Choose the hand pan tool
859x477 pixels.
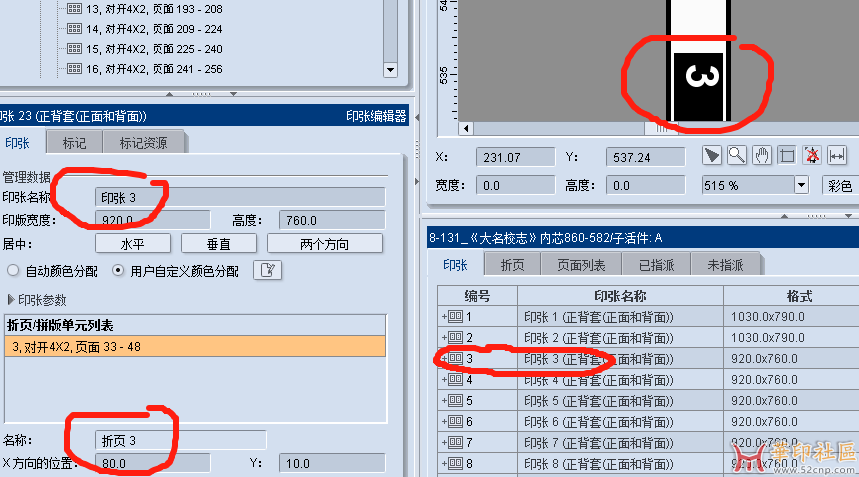(x=761, y=156)
